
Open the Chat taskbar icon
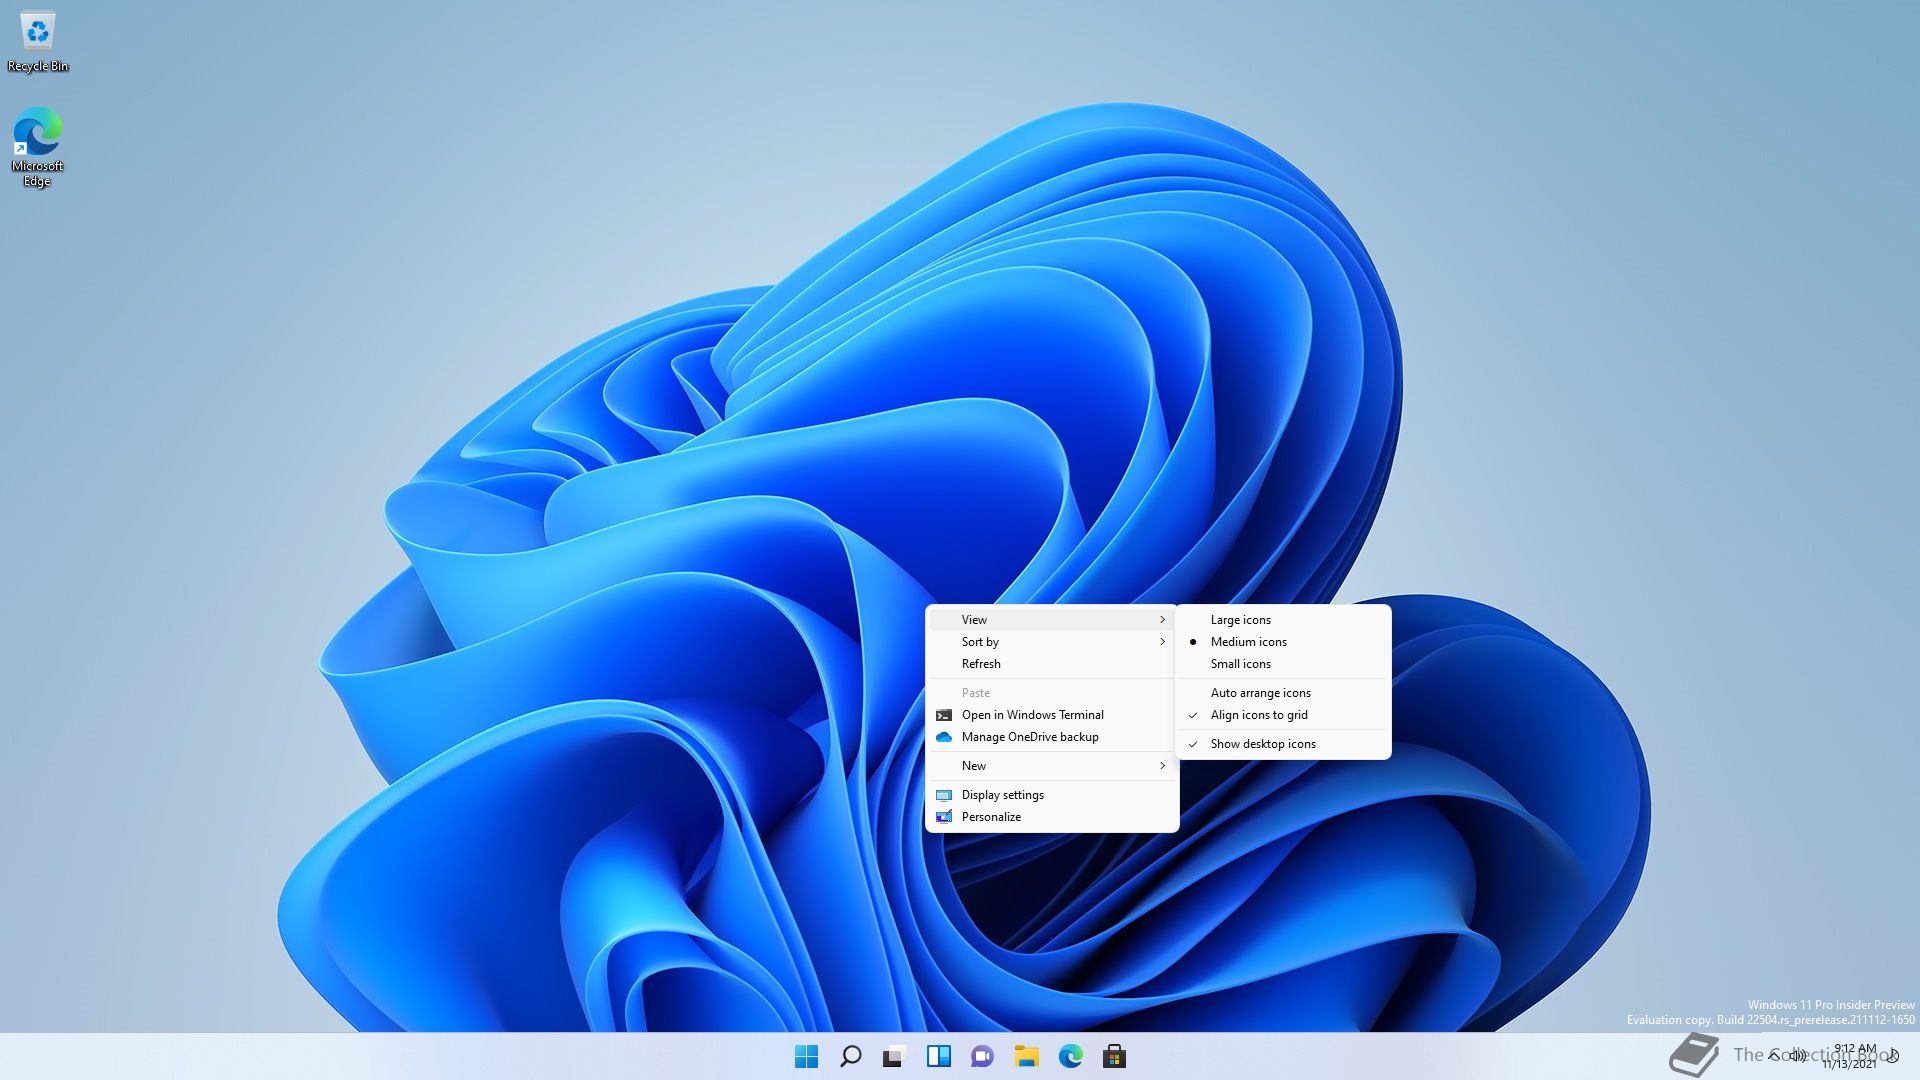[x=982, y=1056]
